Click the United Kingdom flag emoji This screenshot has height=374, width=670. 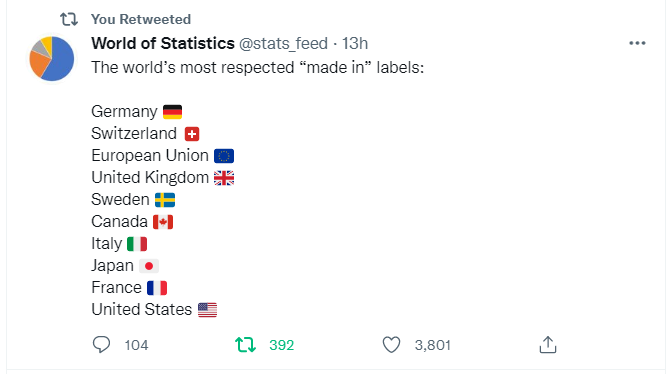coord(224,178)
